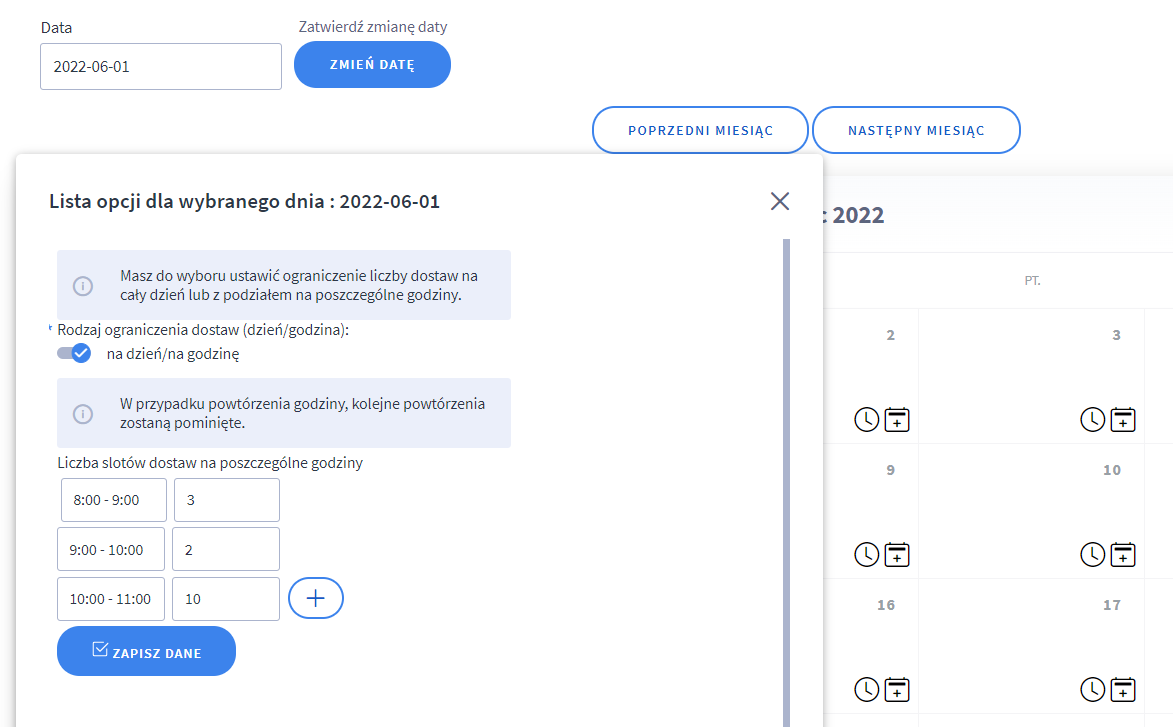Viewport: 1173px width, 727px height.
Task: Click the calendar-plus icon on day 2
Action: (x=897, y=419)
